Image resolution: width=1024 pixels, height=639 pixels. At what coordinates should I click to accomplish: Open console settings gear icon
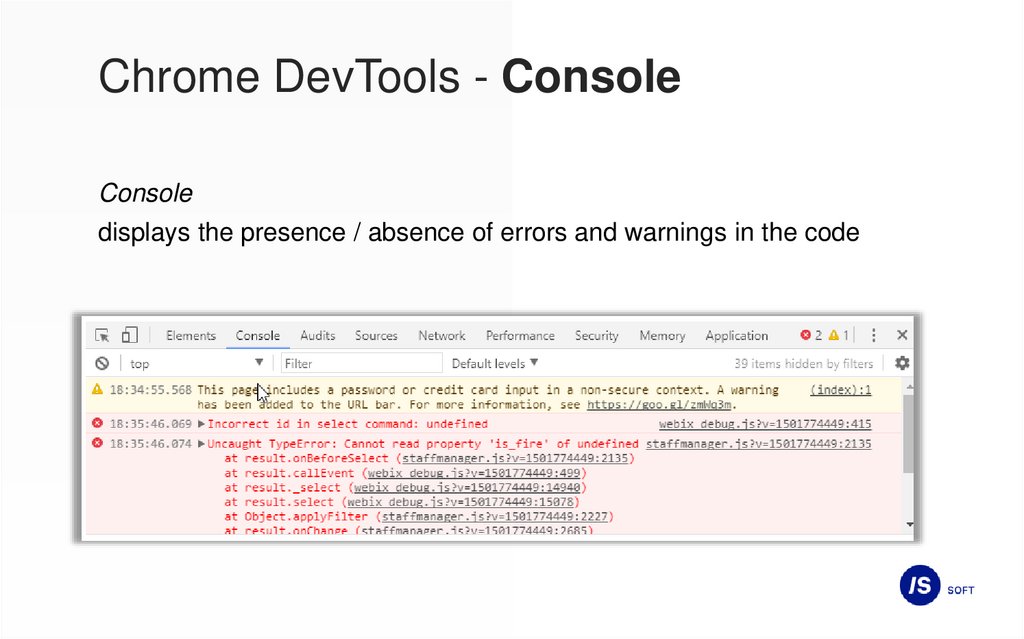pyautogui.click(x=902, y=363)
